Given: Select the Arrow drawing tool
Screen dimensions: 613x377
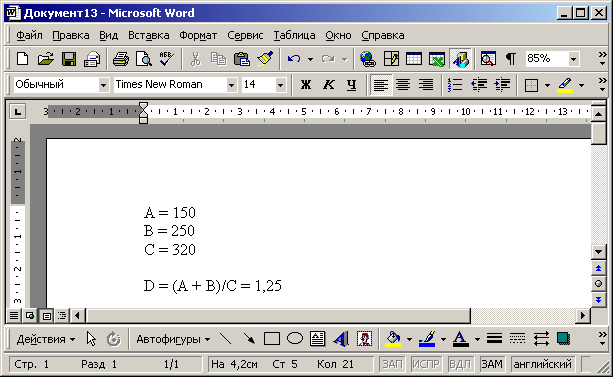Looking at the screenshot, I should 249,339.
